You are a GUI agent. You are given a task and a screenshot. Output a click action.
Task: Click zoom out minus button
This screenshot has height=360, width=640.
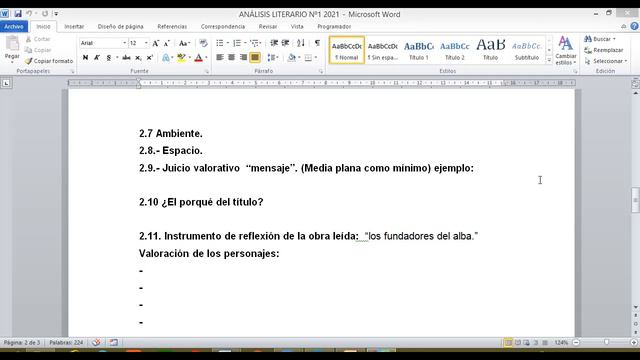[x=576, y=342]
